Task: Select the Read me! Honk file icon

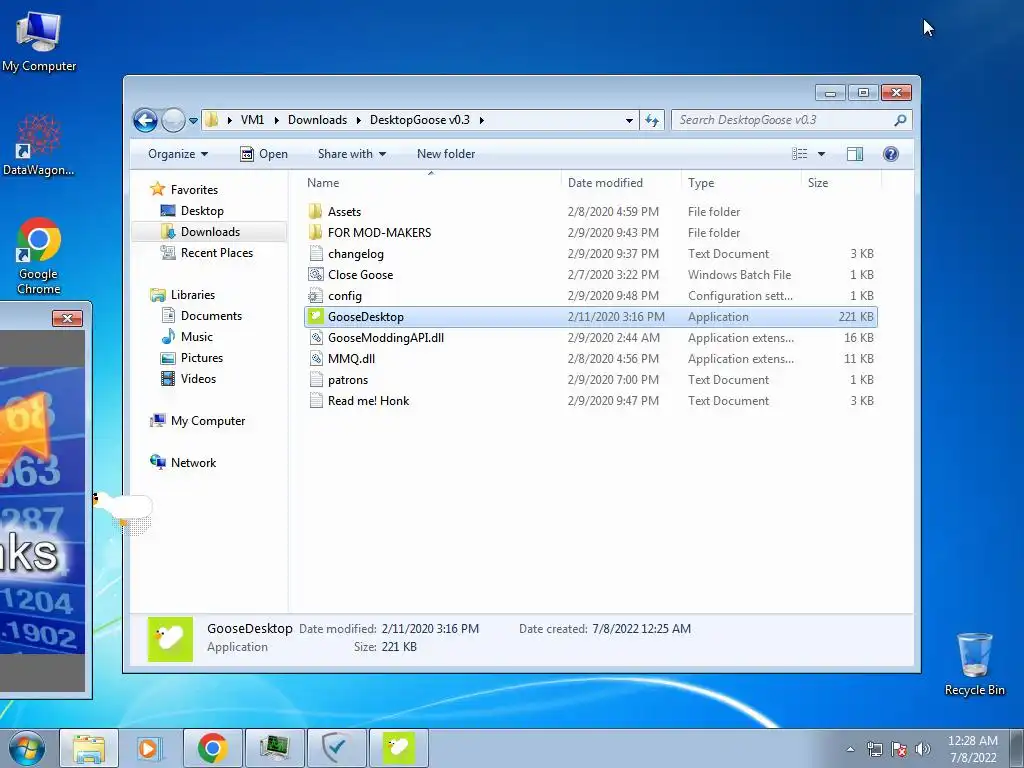Action: pos(316,400)
